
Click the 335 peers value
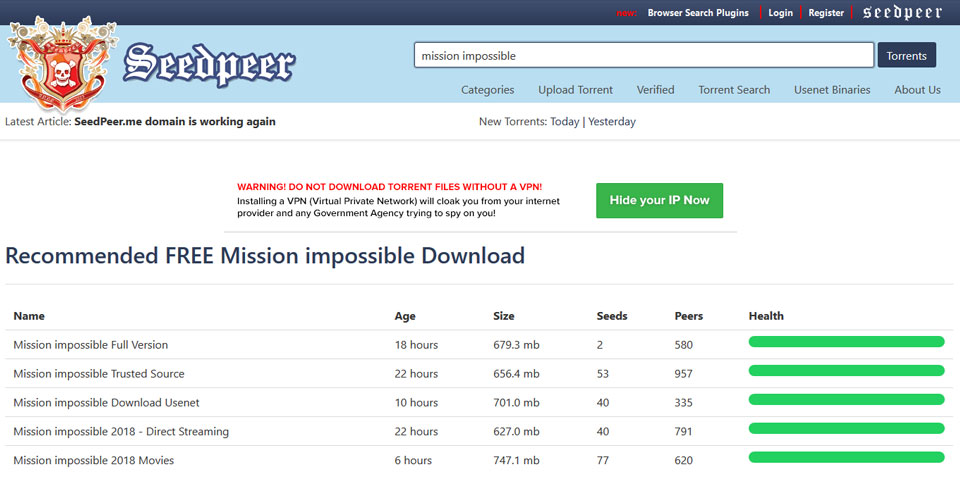[x=683, y=403]
